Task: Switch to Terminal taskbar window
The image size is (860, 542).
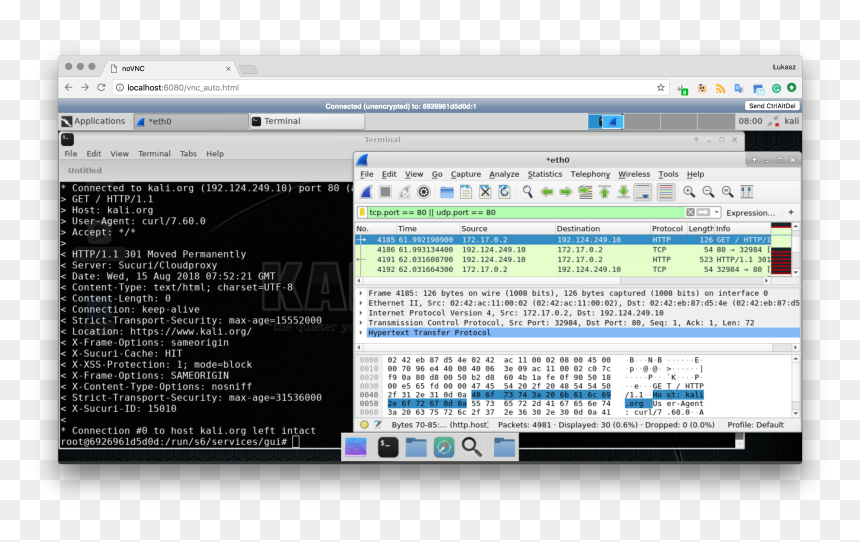Action: [307, 121]
